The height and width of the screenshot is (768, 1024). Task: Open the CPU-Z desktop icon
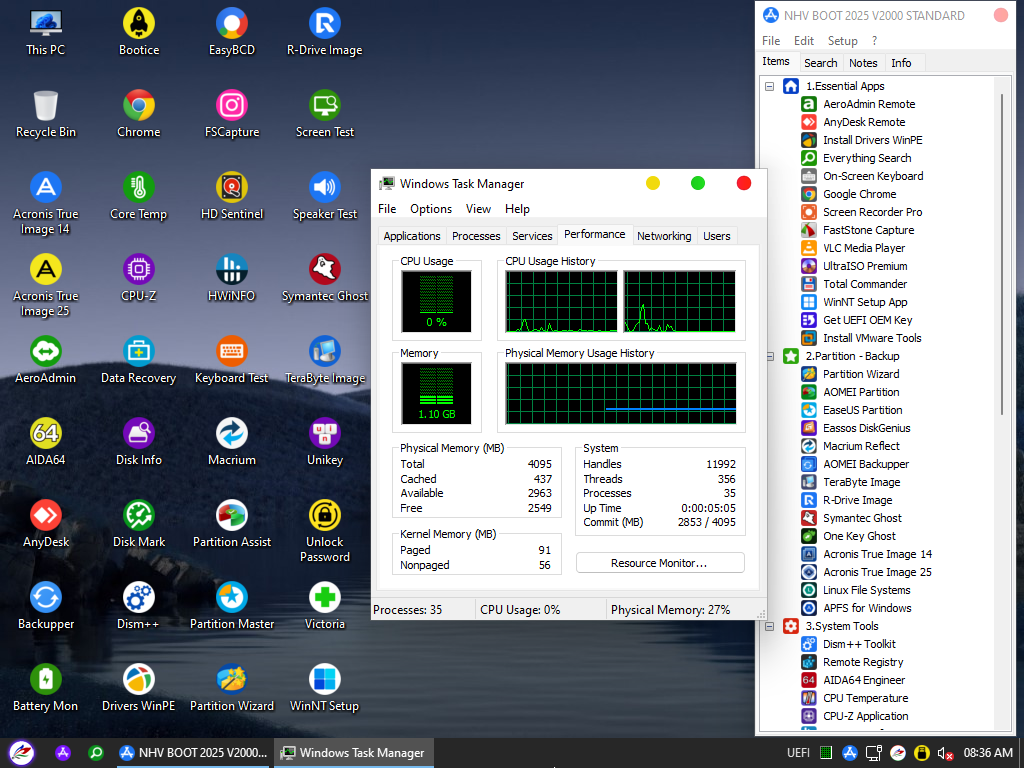(138, 270)
